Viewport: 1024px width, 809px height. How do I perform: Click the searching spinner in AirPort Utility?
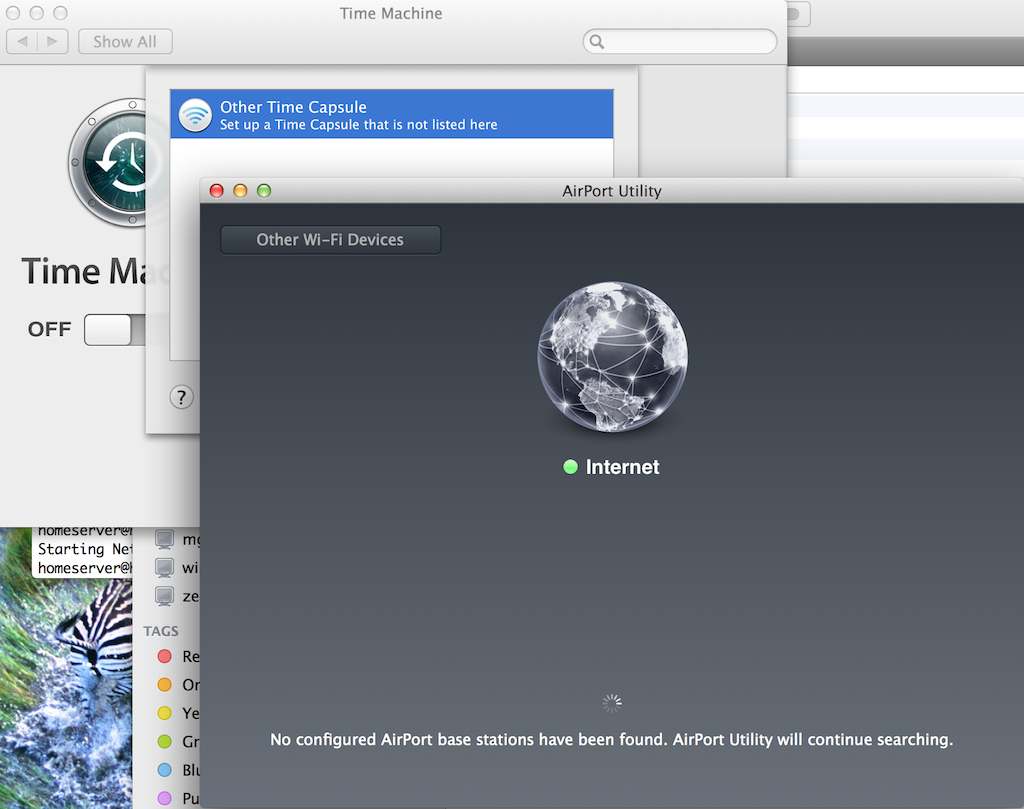[612, 703]
